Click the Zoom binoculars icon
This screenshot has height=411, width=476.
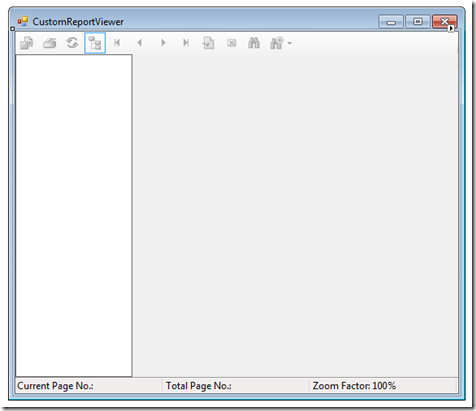coord(277,43)
